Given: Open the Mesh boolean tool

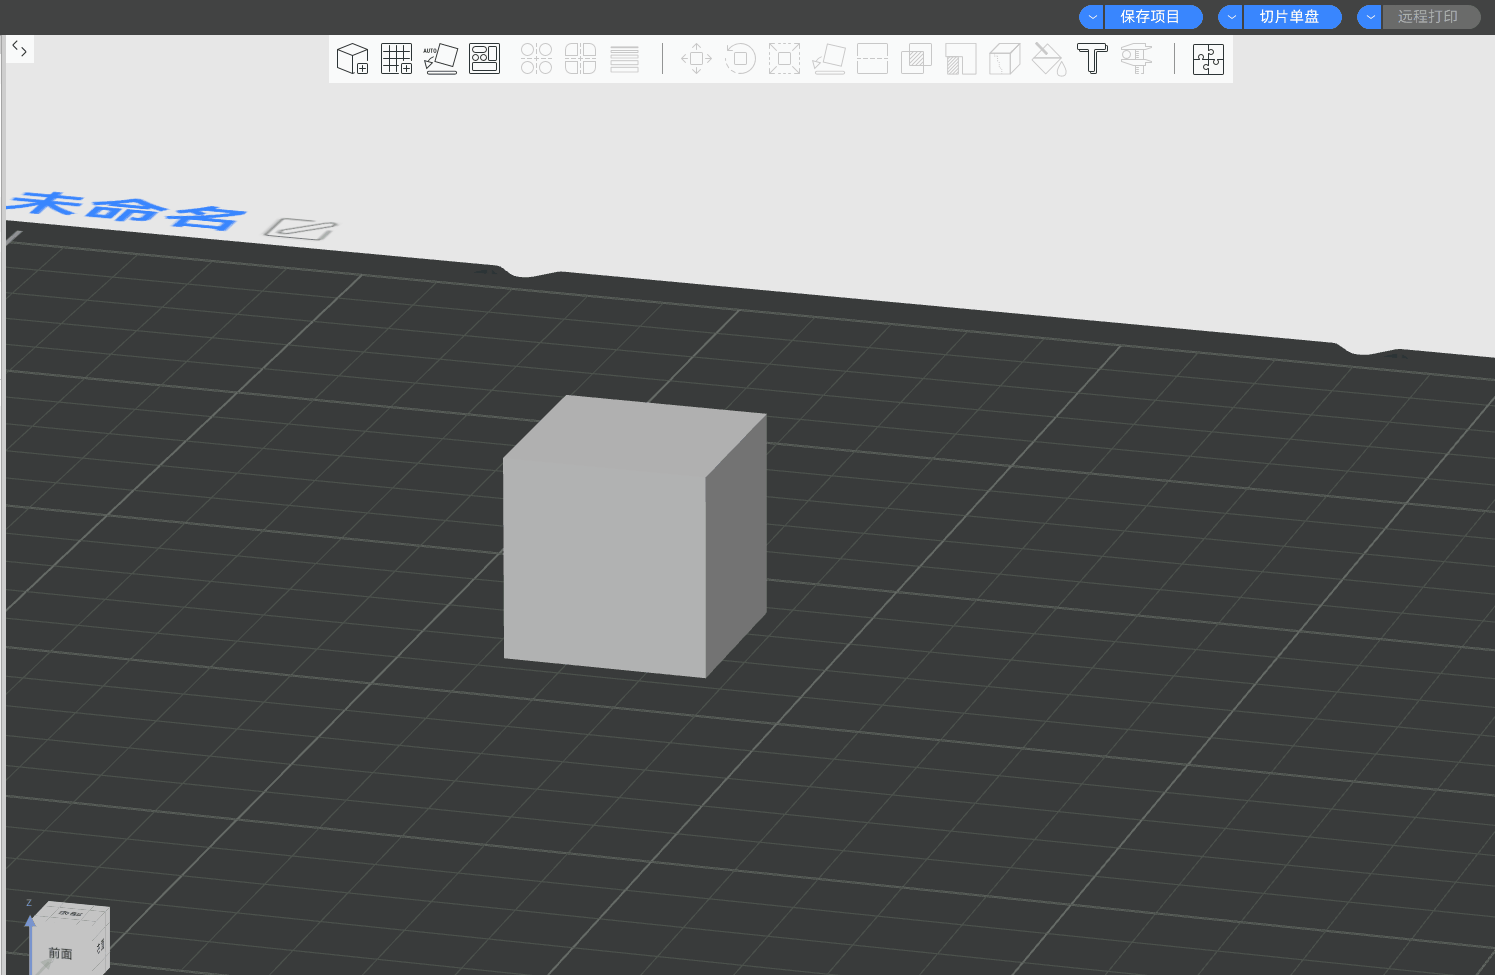Looking at the screenshot, I should pyautogui.click(x=916, y=59).
